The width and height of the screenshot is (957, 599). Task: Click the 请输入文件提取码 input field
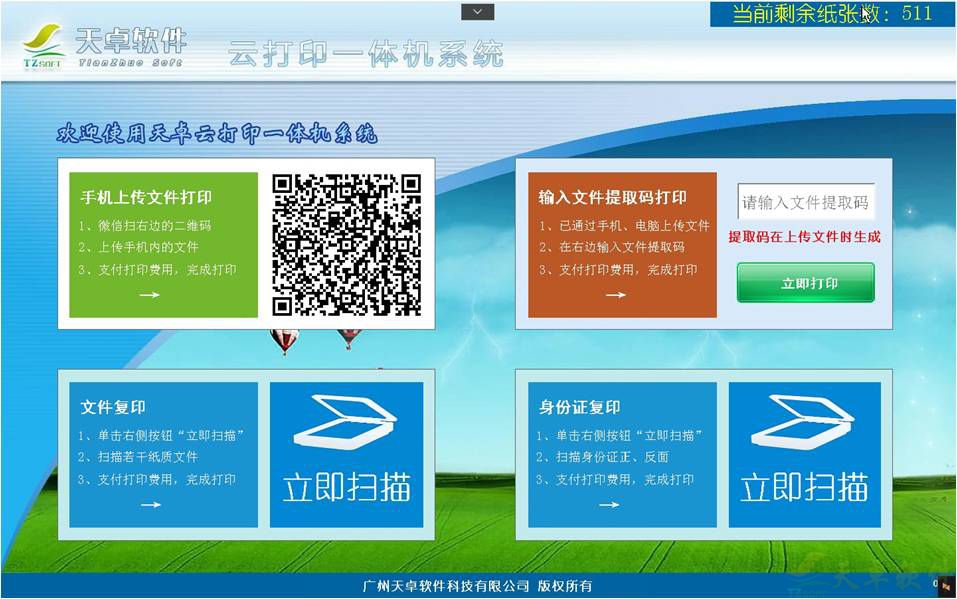coord(805,202)
